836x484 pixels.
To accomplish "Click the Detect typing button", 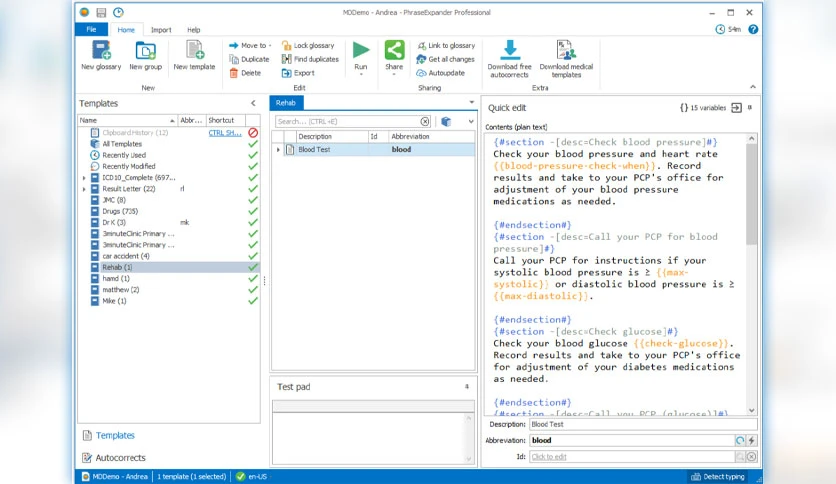I will tap(718, 477).
